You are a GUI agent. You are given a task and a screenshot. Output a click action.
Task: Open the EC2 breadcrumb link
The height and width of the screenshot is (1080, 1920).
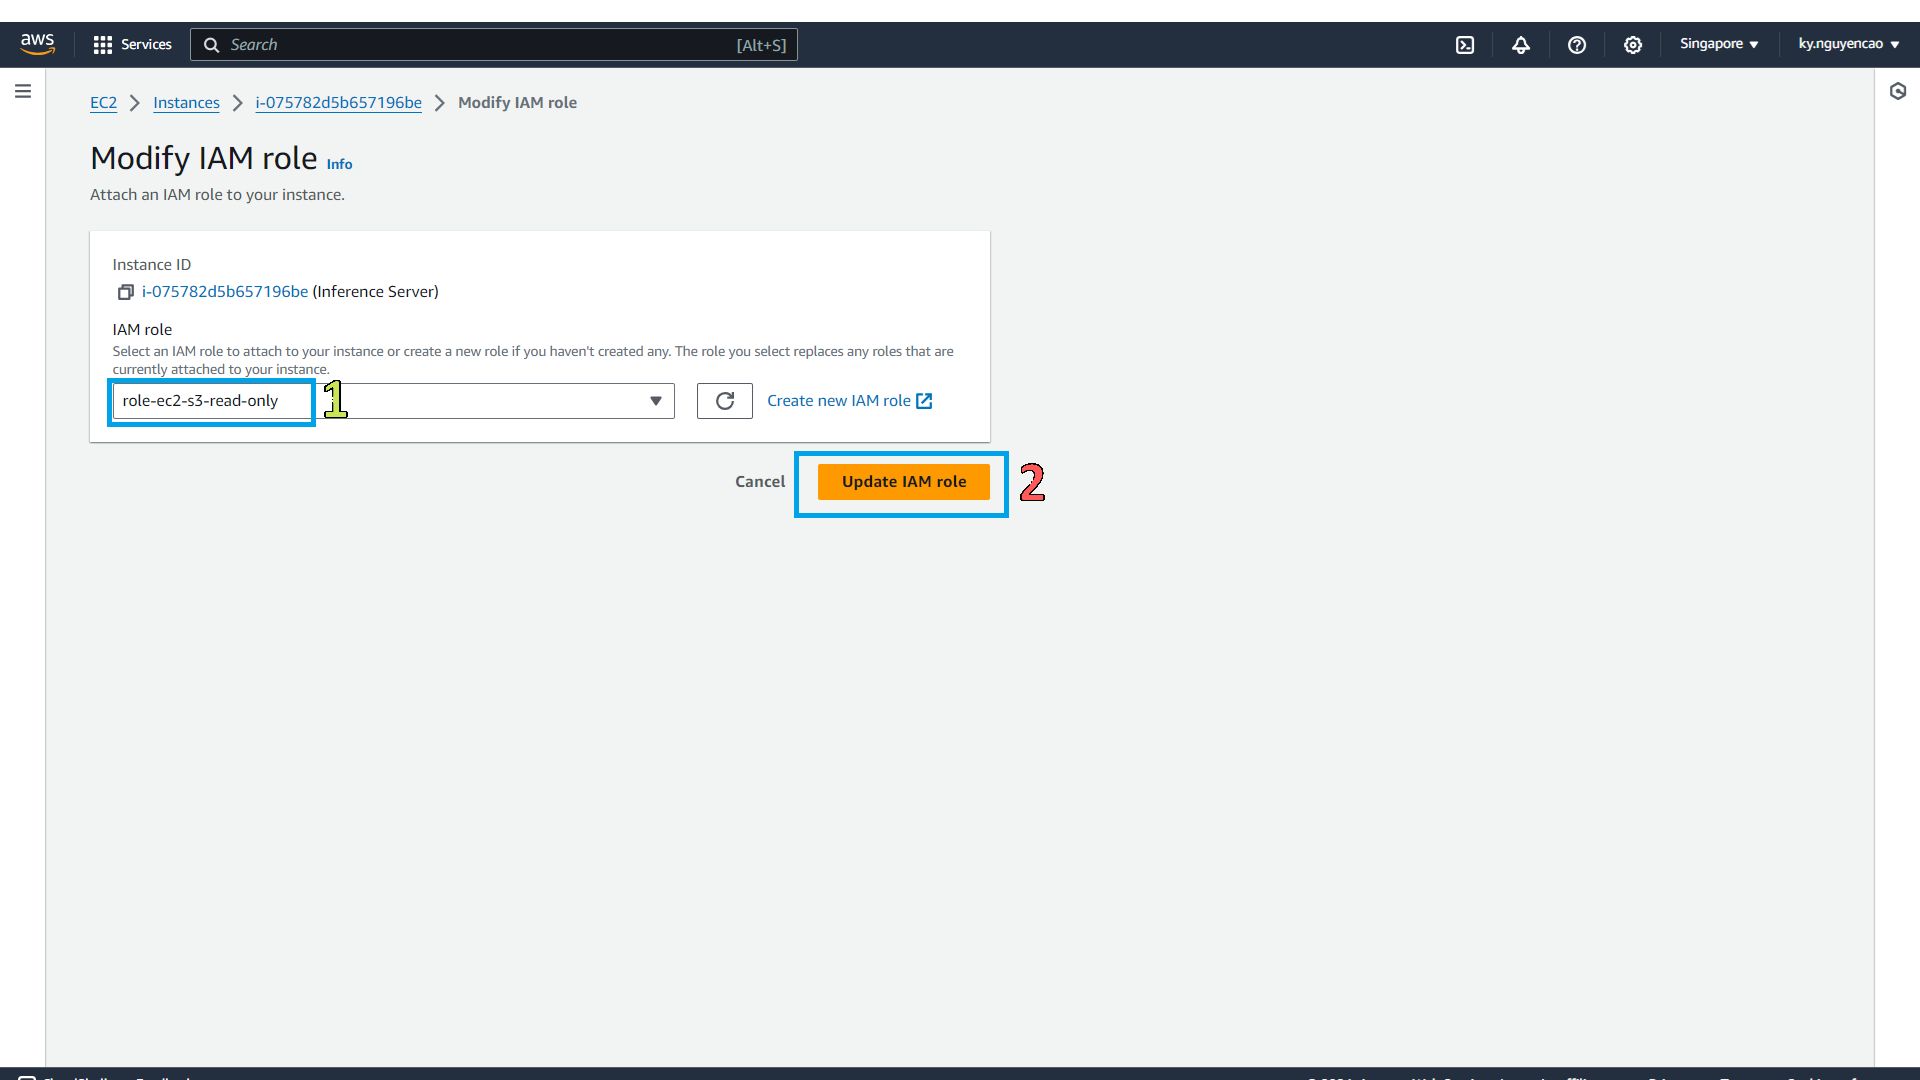tap(103, 102)
